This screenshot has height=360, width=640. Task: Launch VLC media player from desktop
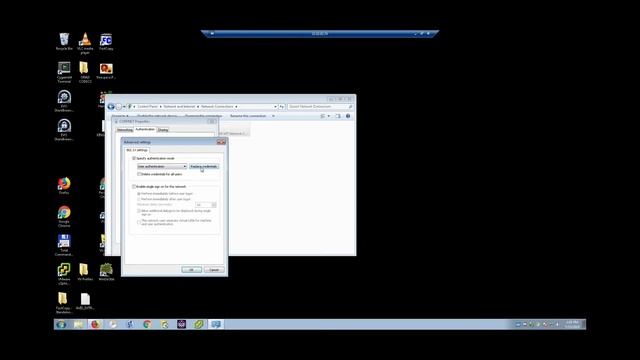[x=85, y=43]
